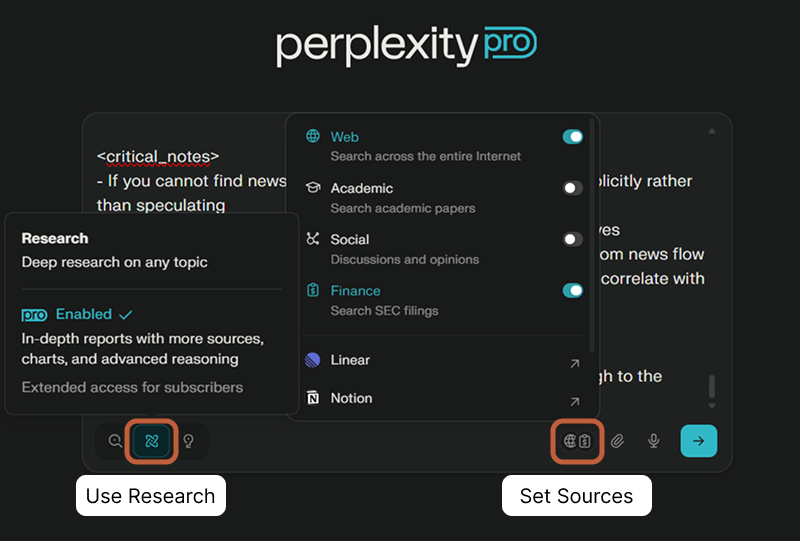Submit the query with arrow button

[x=698, y=441]
